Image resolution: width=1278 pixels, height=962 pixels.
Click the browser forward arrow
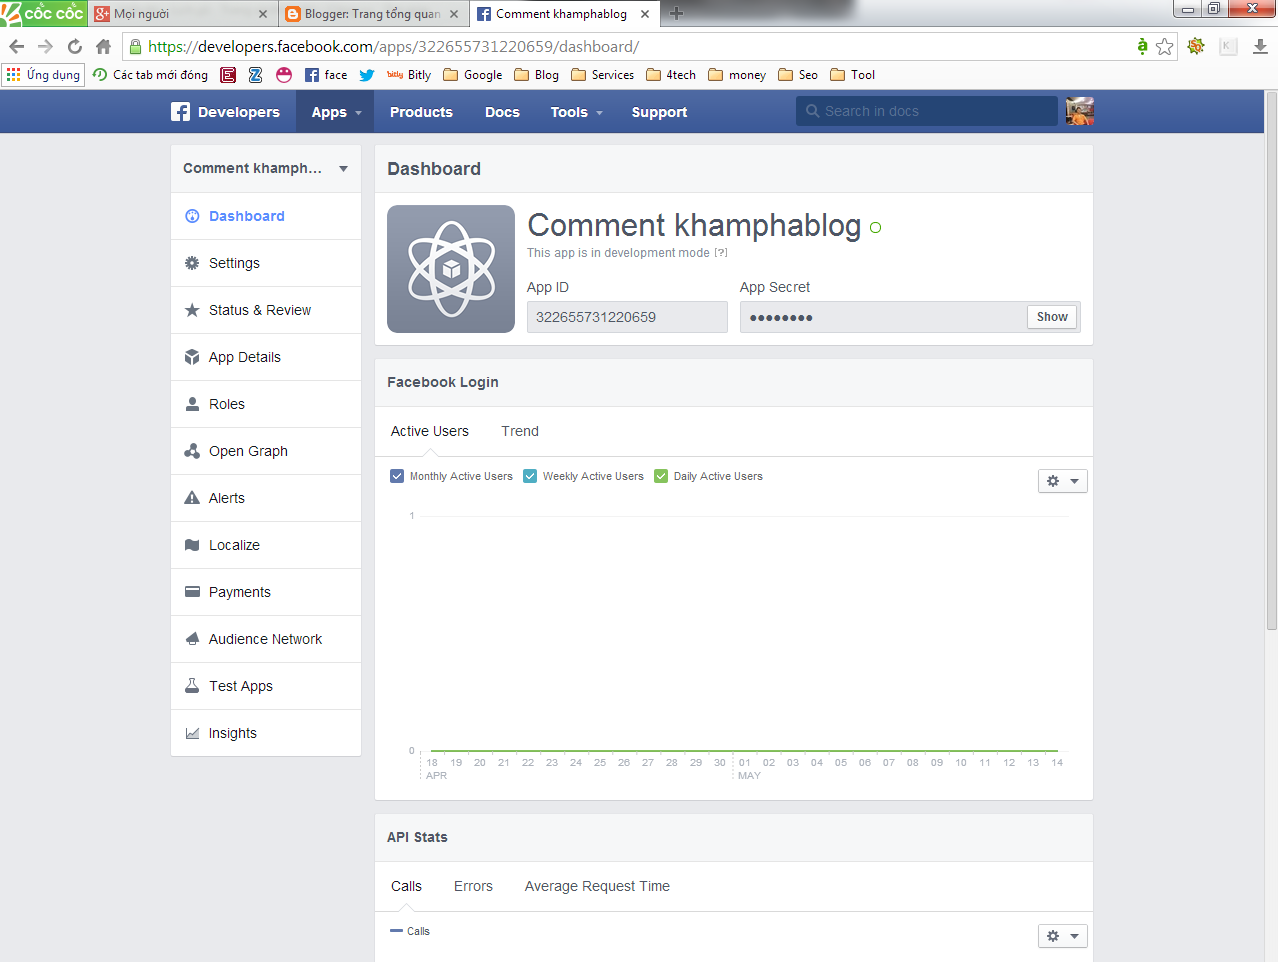[45, 46]
